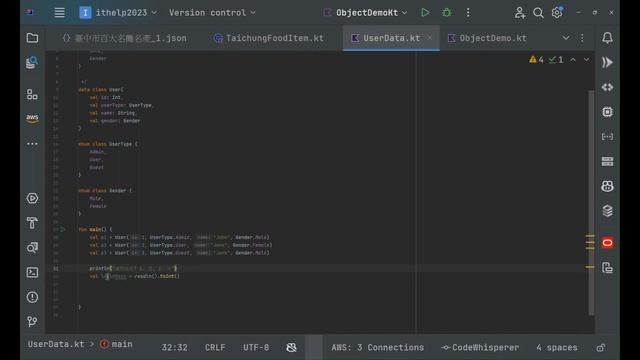Screen dimensions: 640x360
Task: Open Code With Me user icon
Action: pos(520,13)
